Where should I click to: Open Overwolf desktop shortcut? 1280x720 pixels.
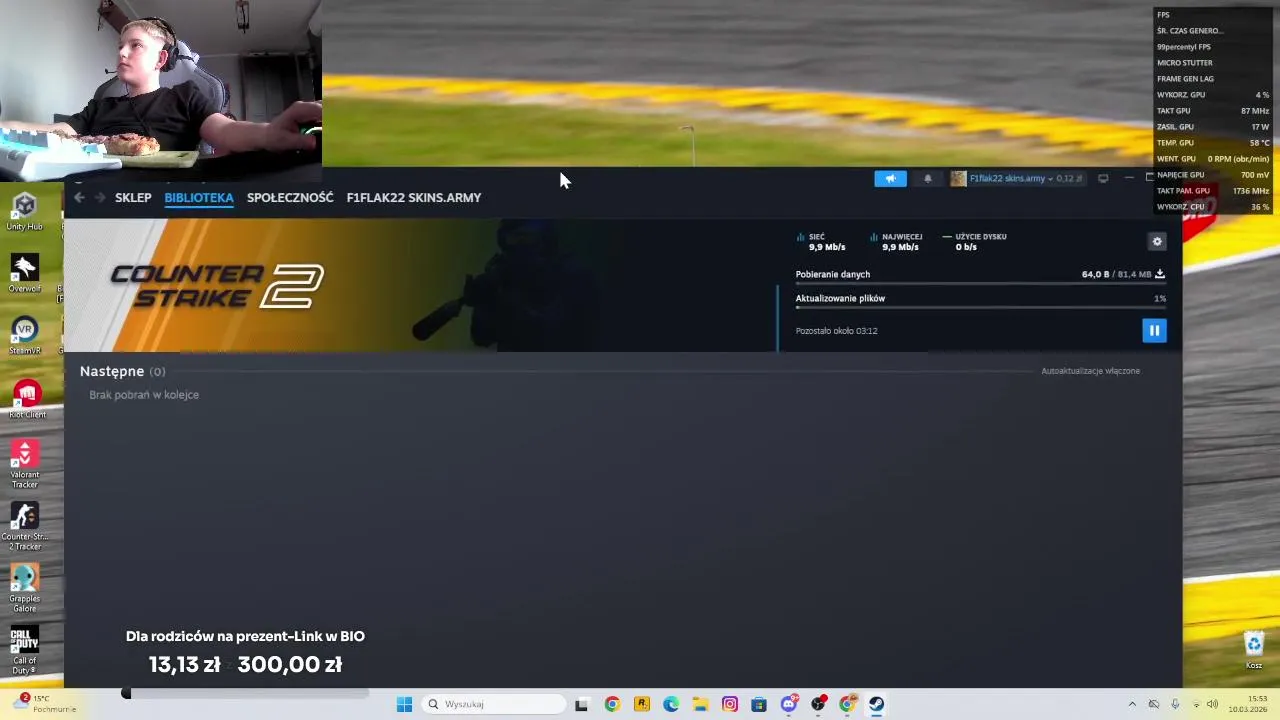(x=25, y=274)
